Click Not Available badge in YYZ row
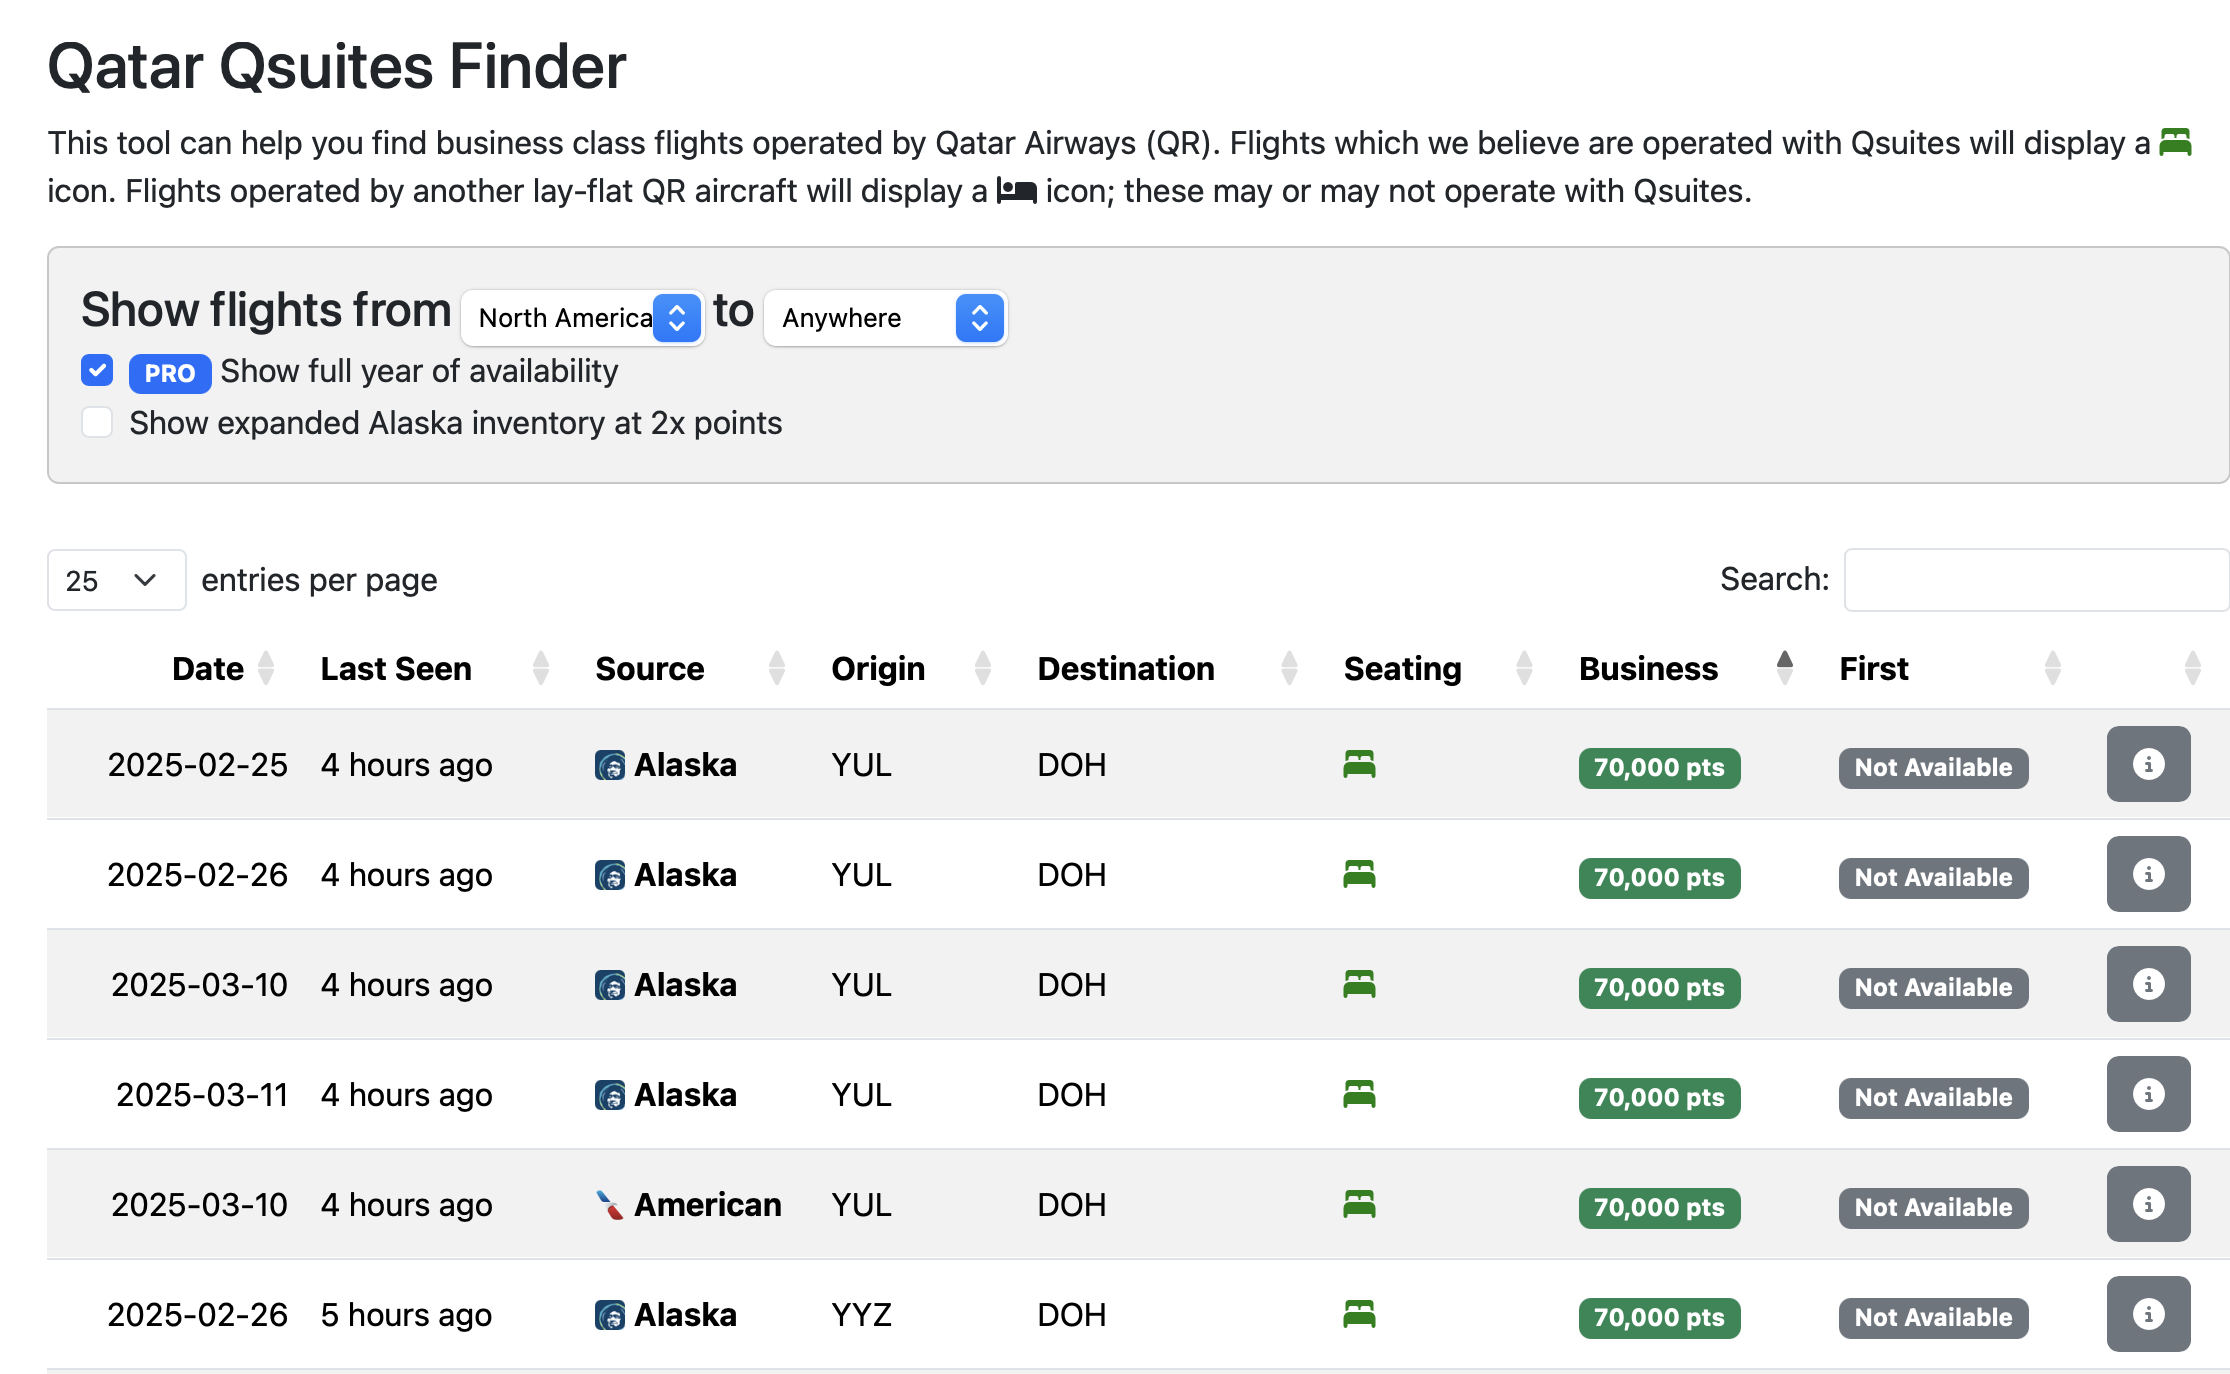The width and height of the screenshot is (2230, 1374). click(x=1933, y=1318)
